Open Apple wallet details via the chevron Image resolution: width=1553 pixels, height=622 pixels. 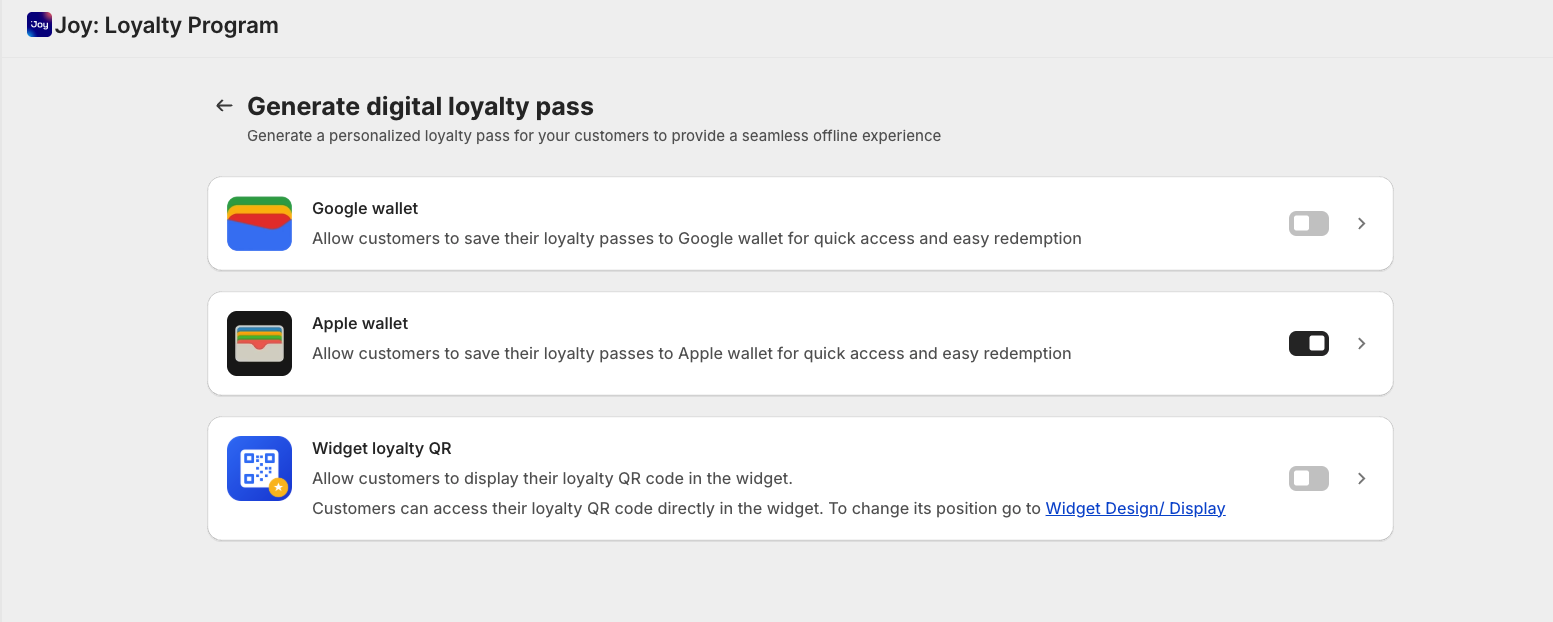[1361, 344]
